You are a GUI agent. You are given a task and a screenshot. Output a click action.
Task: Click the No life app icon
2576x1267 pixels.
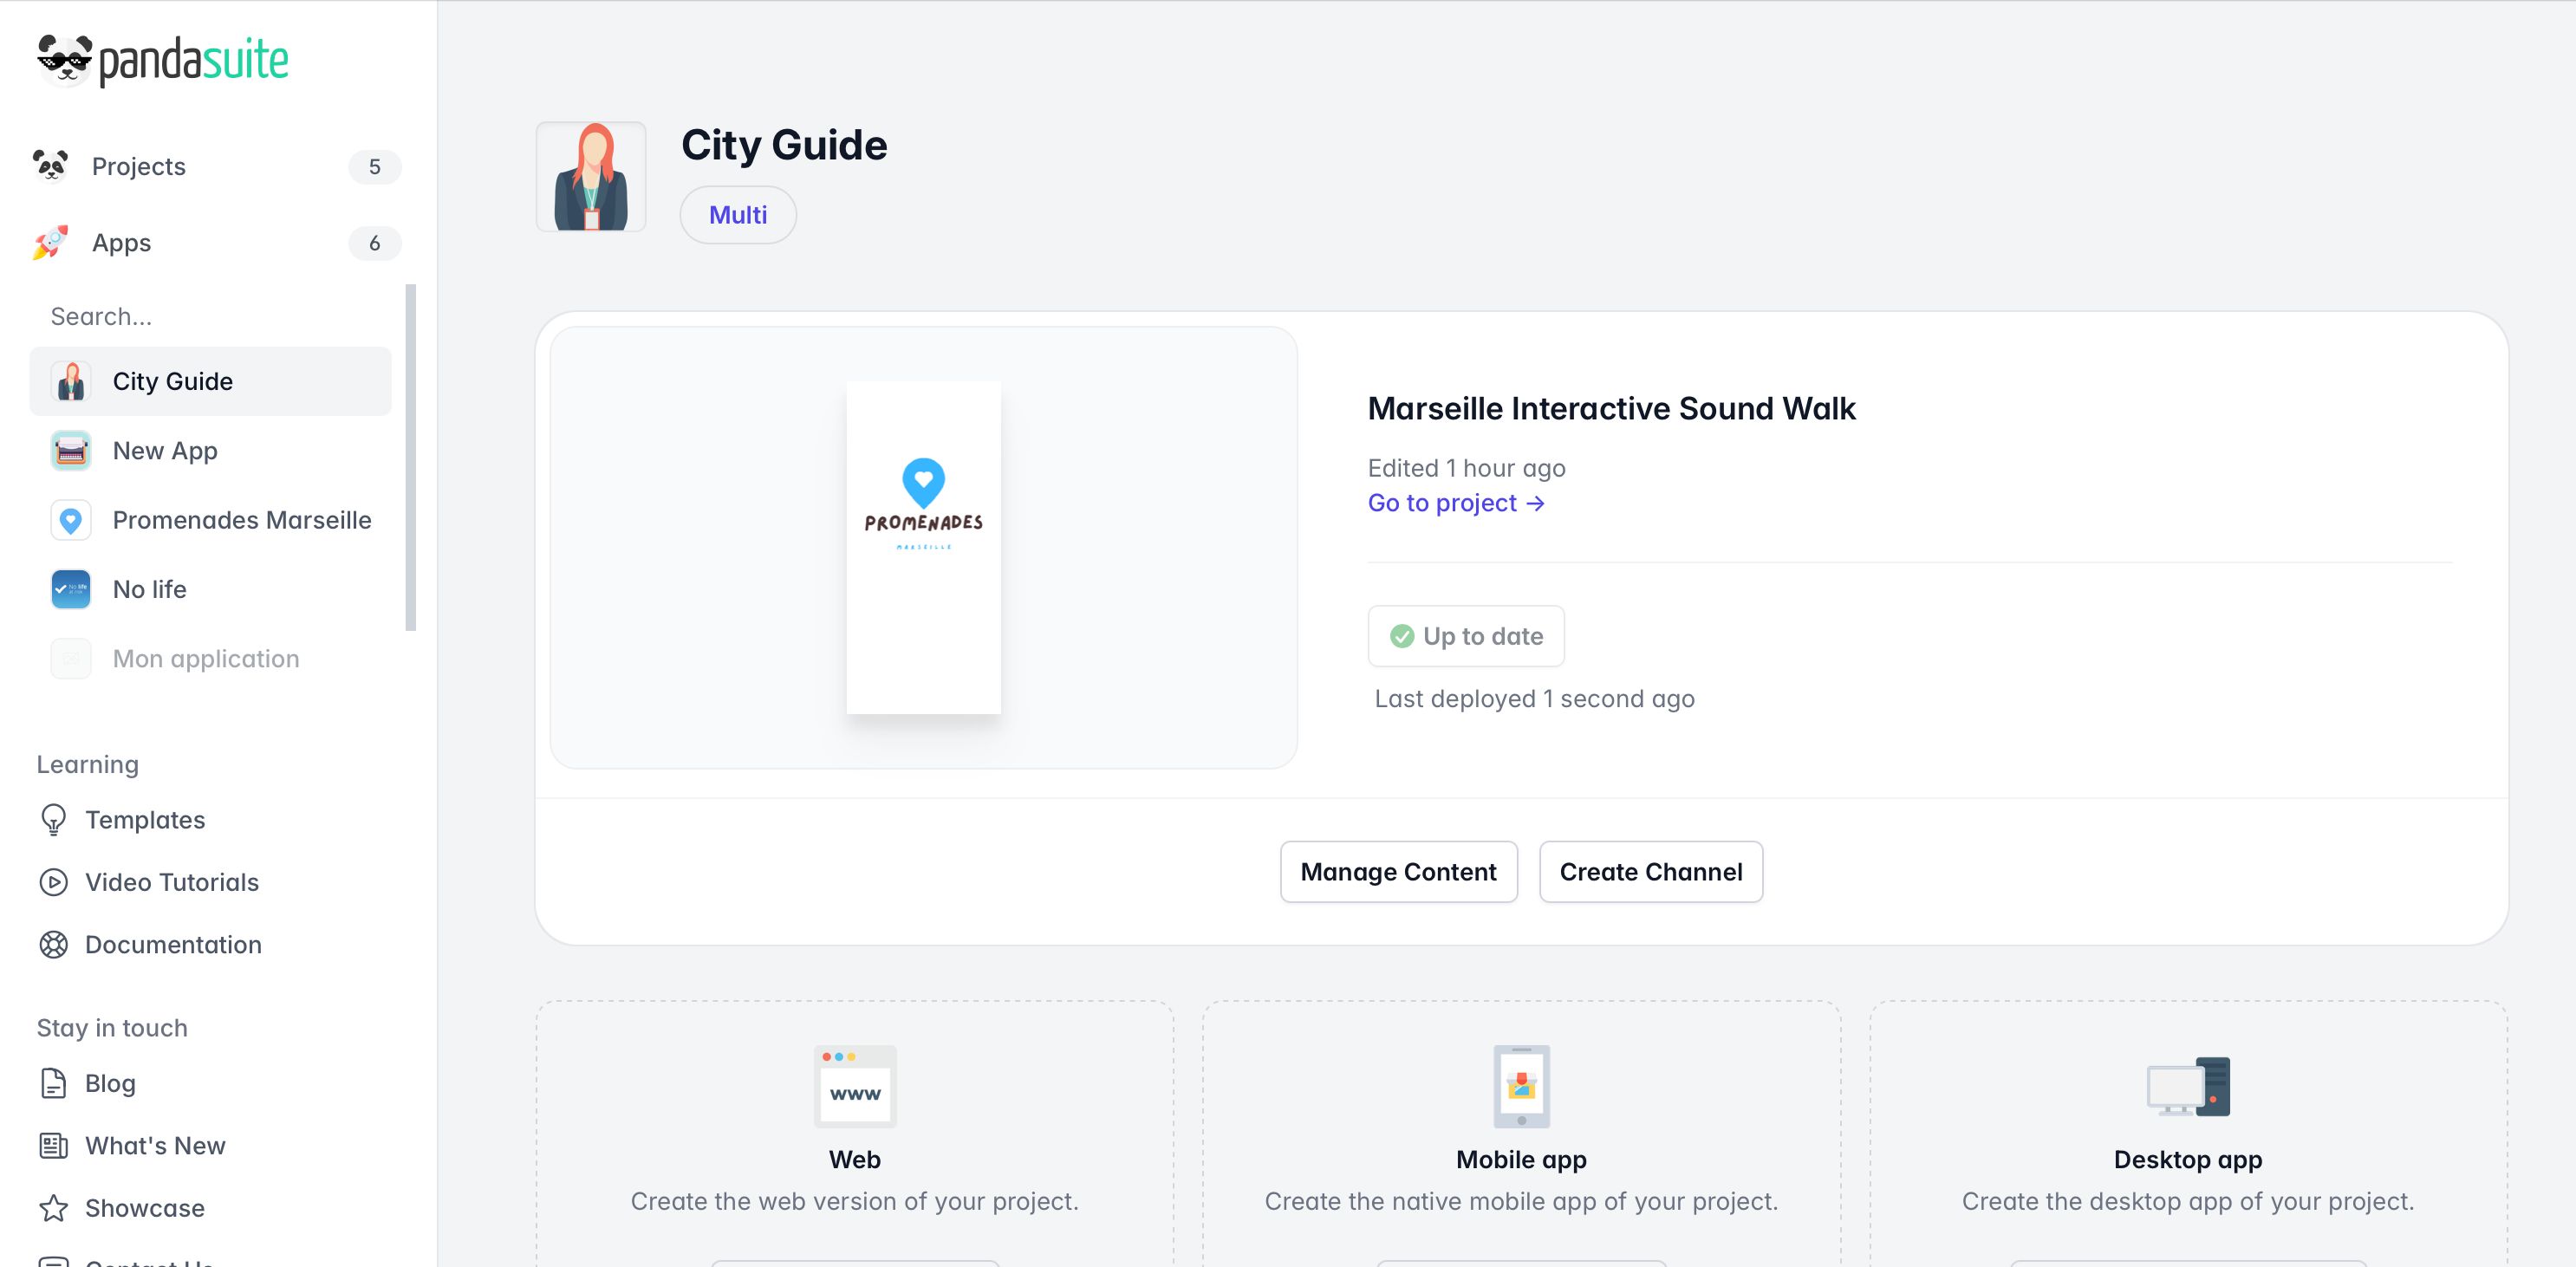point(71,589)
